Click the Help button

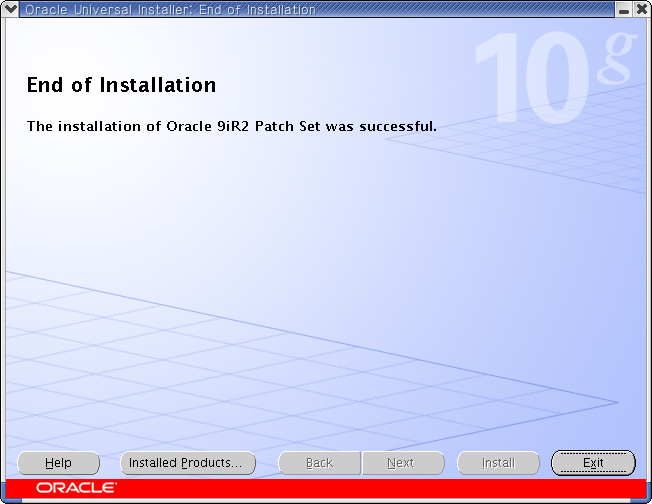[x=58, y=463]
